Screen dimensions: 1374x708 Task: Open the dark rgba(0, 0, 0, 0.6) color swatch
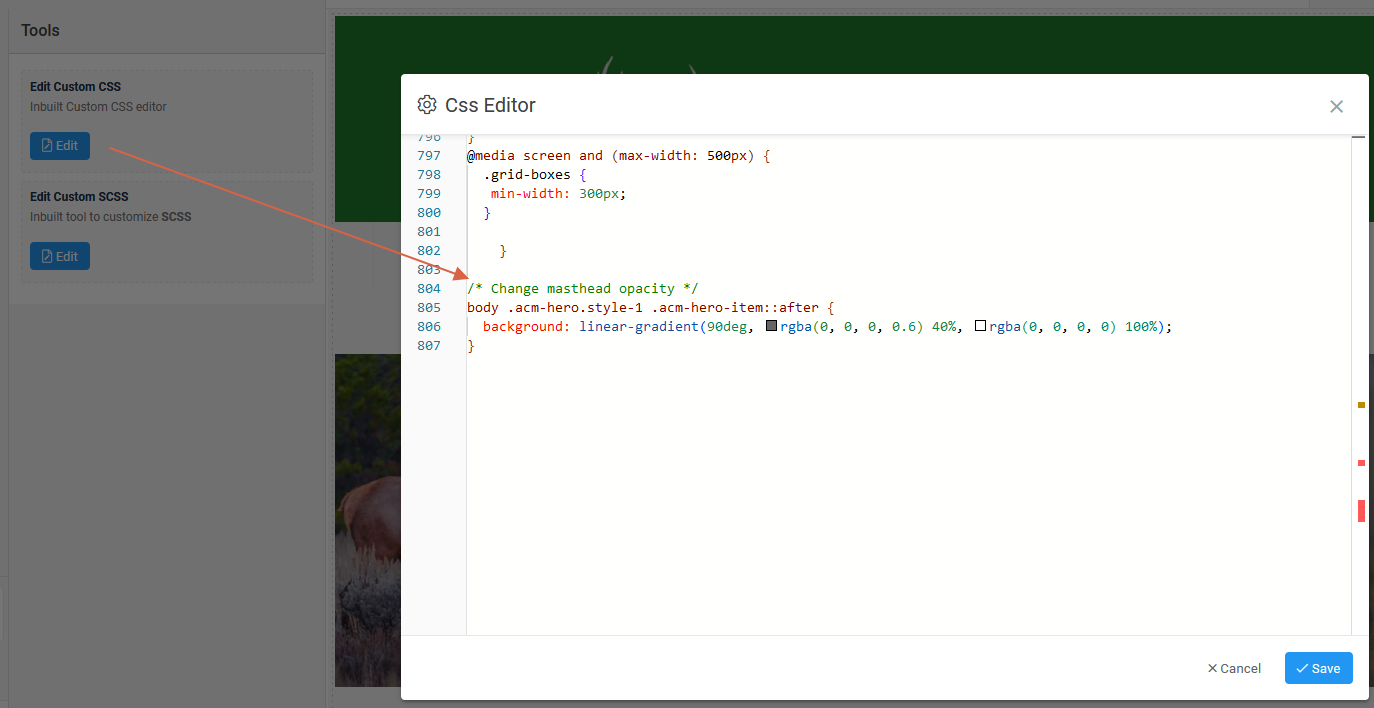(x=771, y=326)
